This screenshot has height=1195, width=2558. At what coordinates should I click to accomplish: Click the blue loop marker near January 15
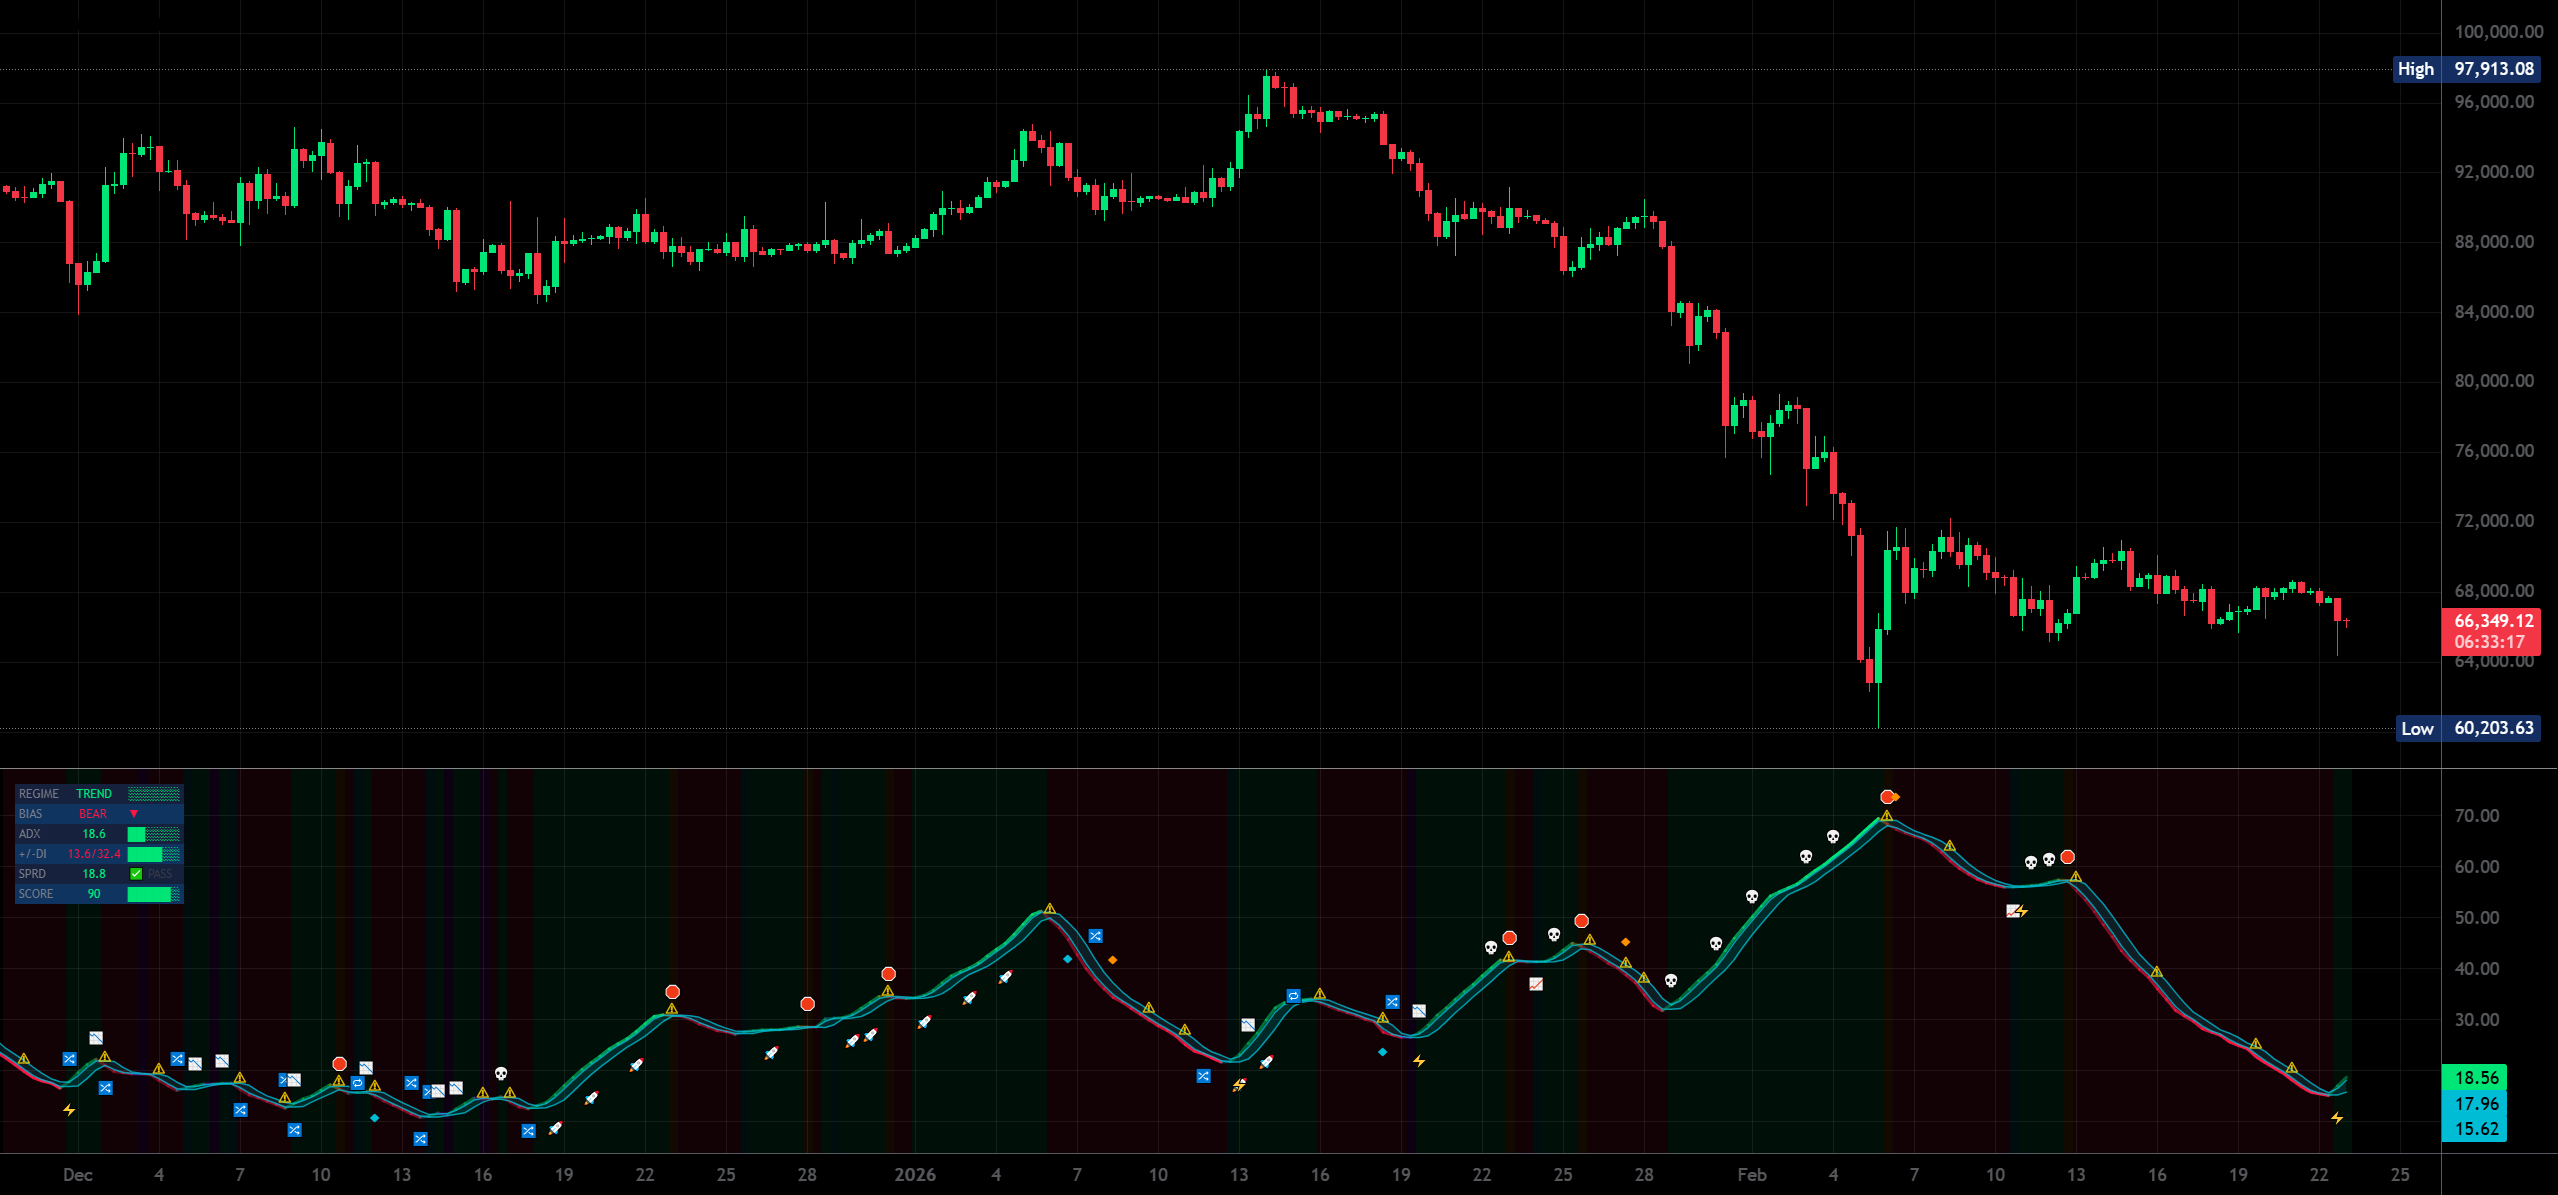pyautogui.click(x=1293, y=996)
